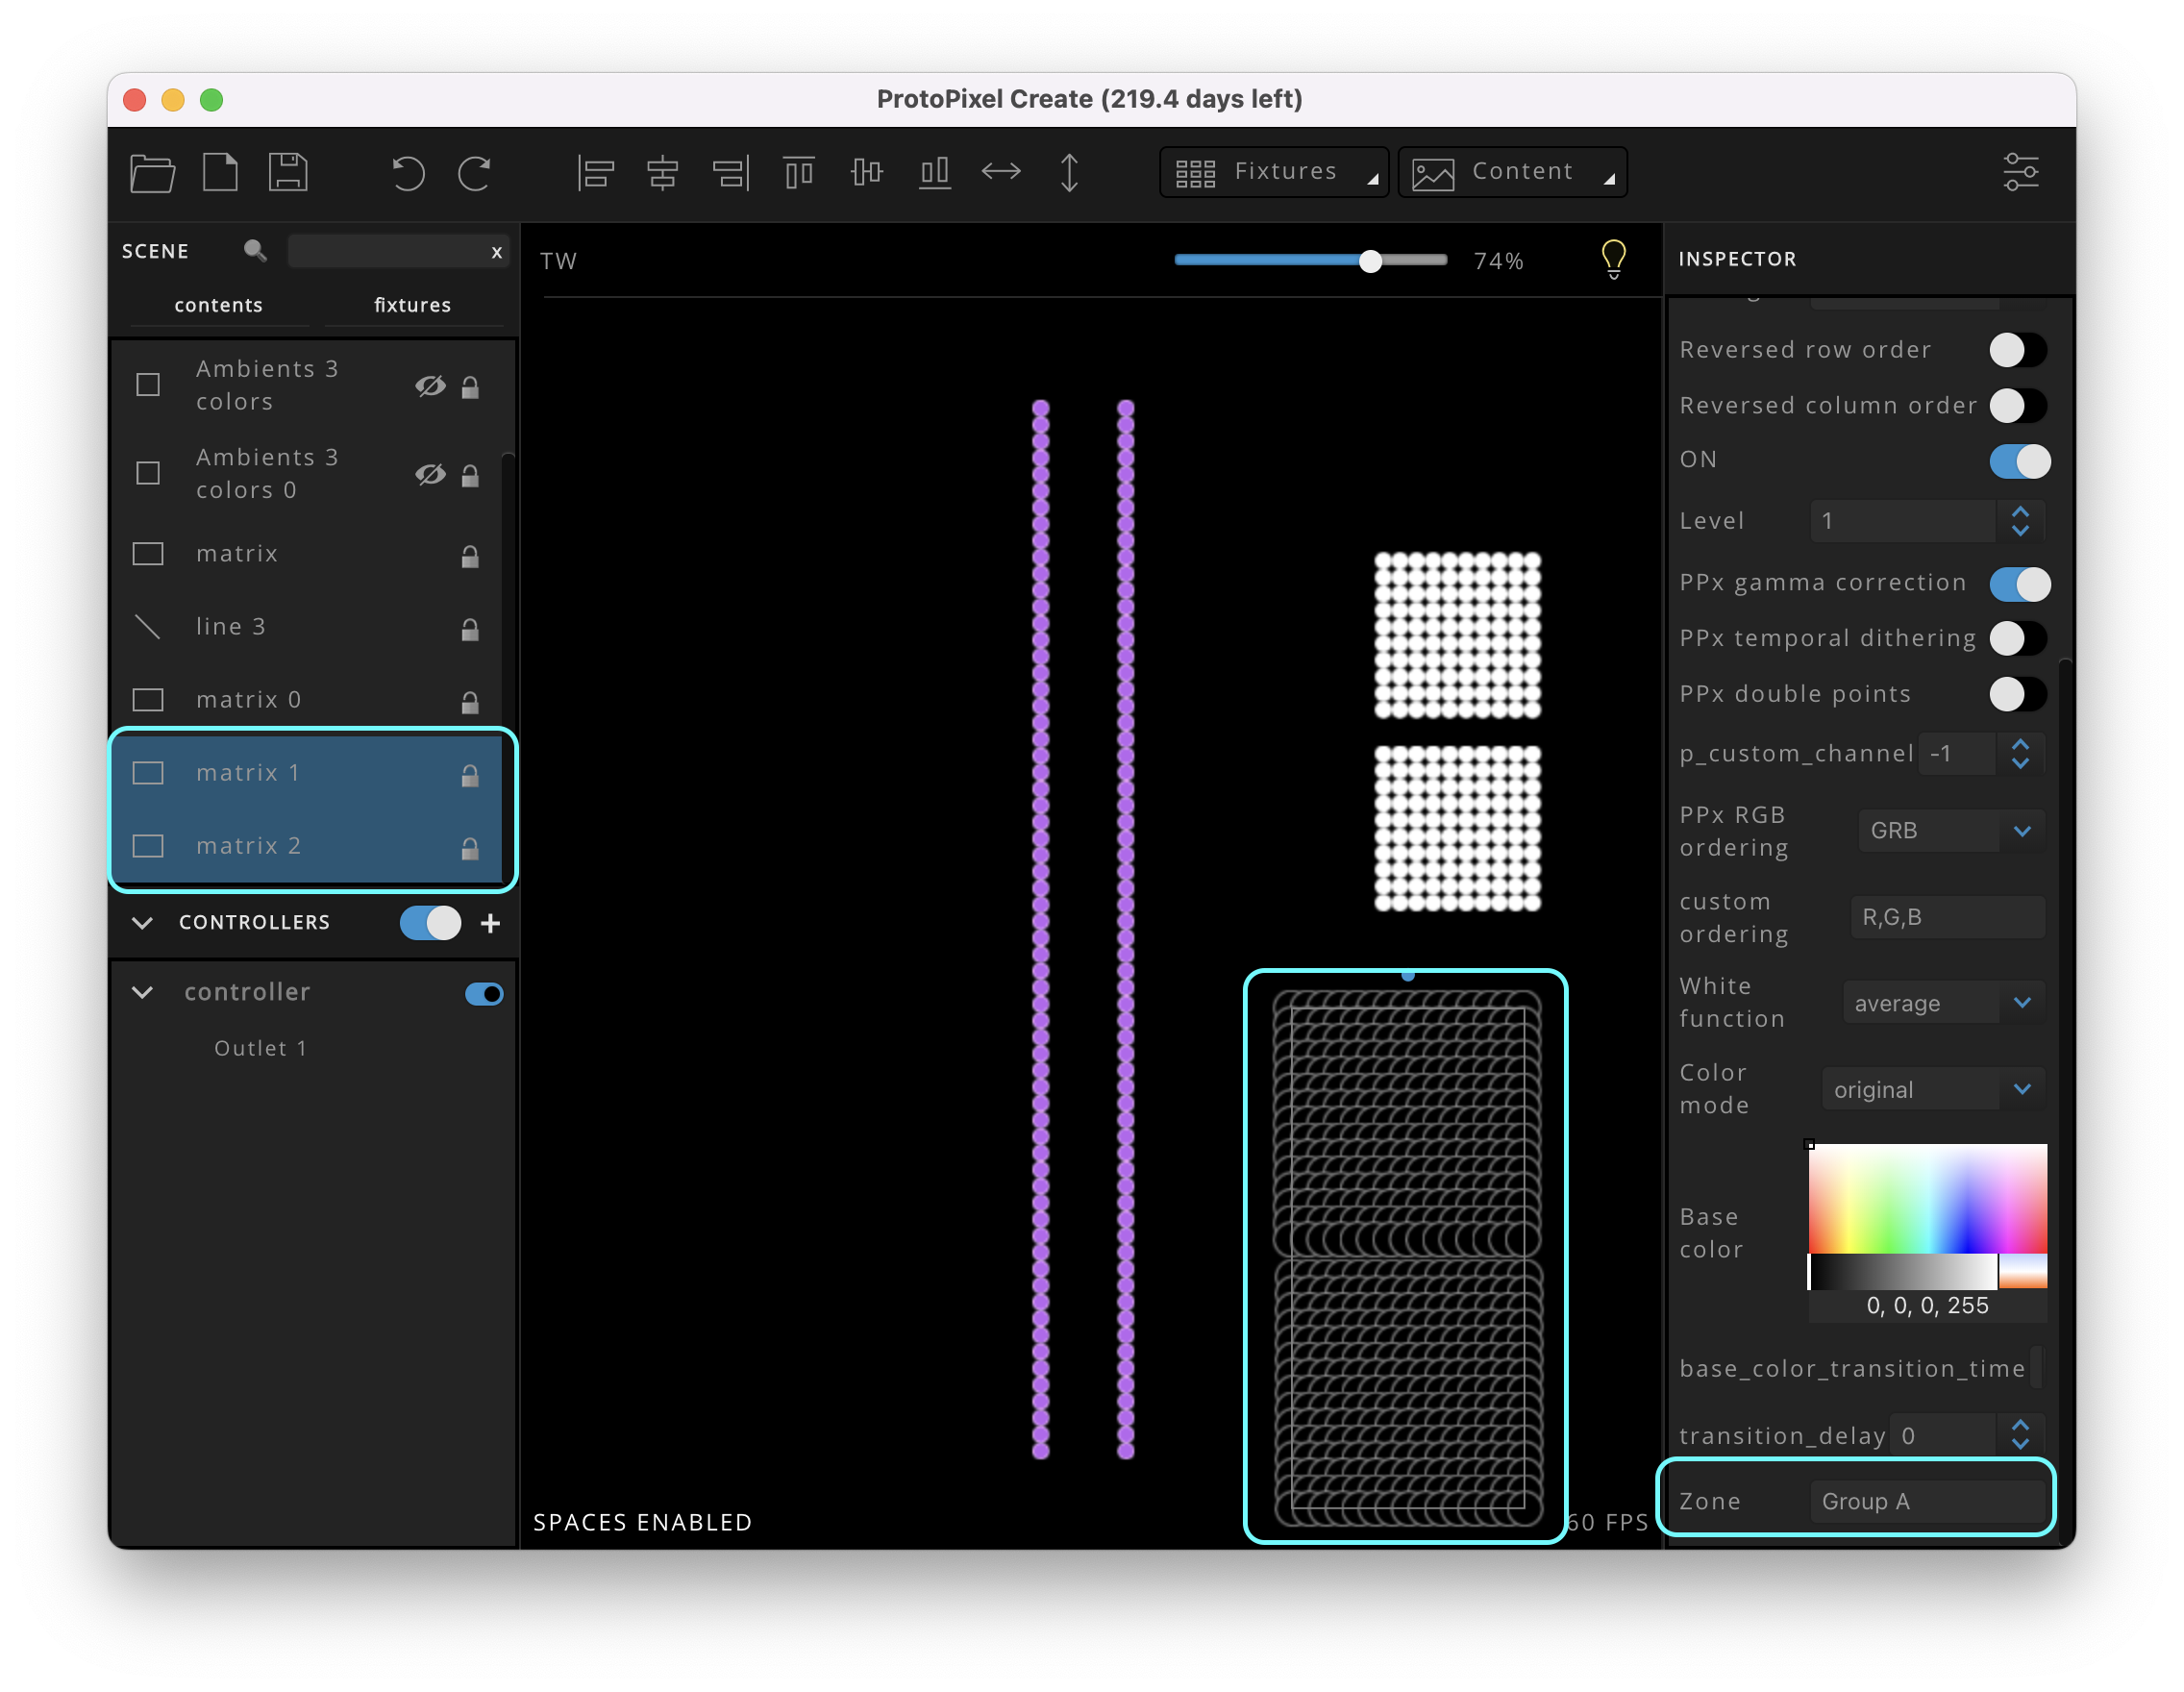Viewport: 2184px width, 1692px height.
Task: Open the settings sliders icon in the toolbar
Action: point(2020,172)
